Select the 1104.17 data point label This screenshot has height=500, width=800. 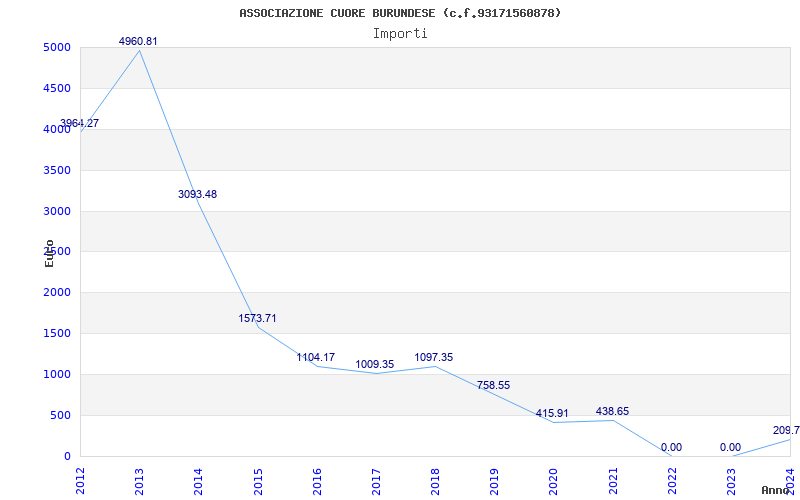tap(316, 357)
